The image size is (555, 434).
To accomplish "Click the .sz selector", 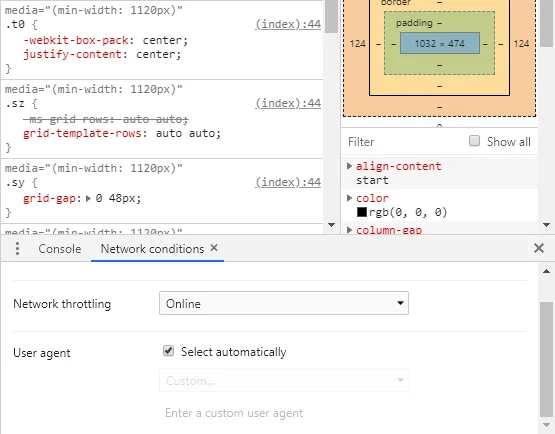I will pos(15,103).
